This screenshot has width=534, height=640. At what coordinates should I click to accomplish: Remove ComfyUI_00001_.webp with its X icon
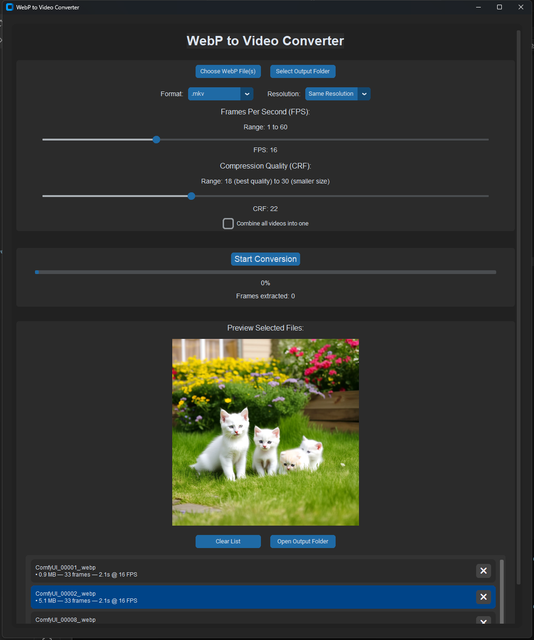[x=483, y=571]
